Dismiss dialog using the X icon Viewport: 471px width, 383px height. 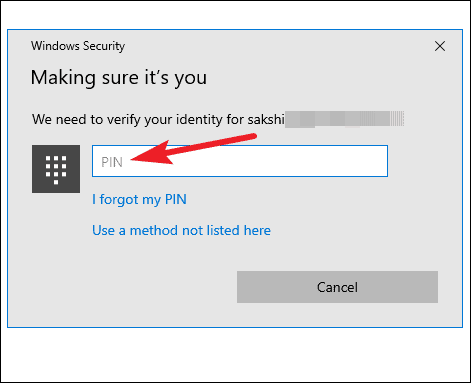pyautogui.click(x=440, y=46)
